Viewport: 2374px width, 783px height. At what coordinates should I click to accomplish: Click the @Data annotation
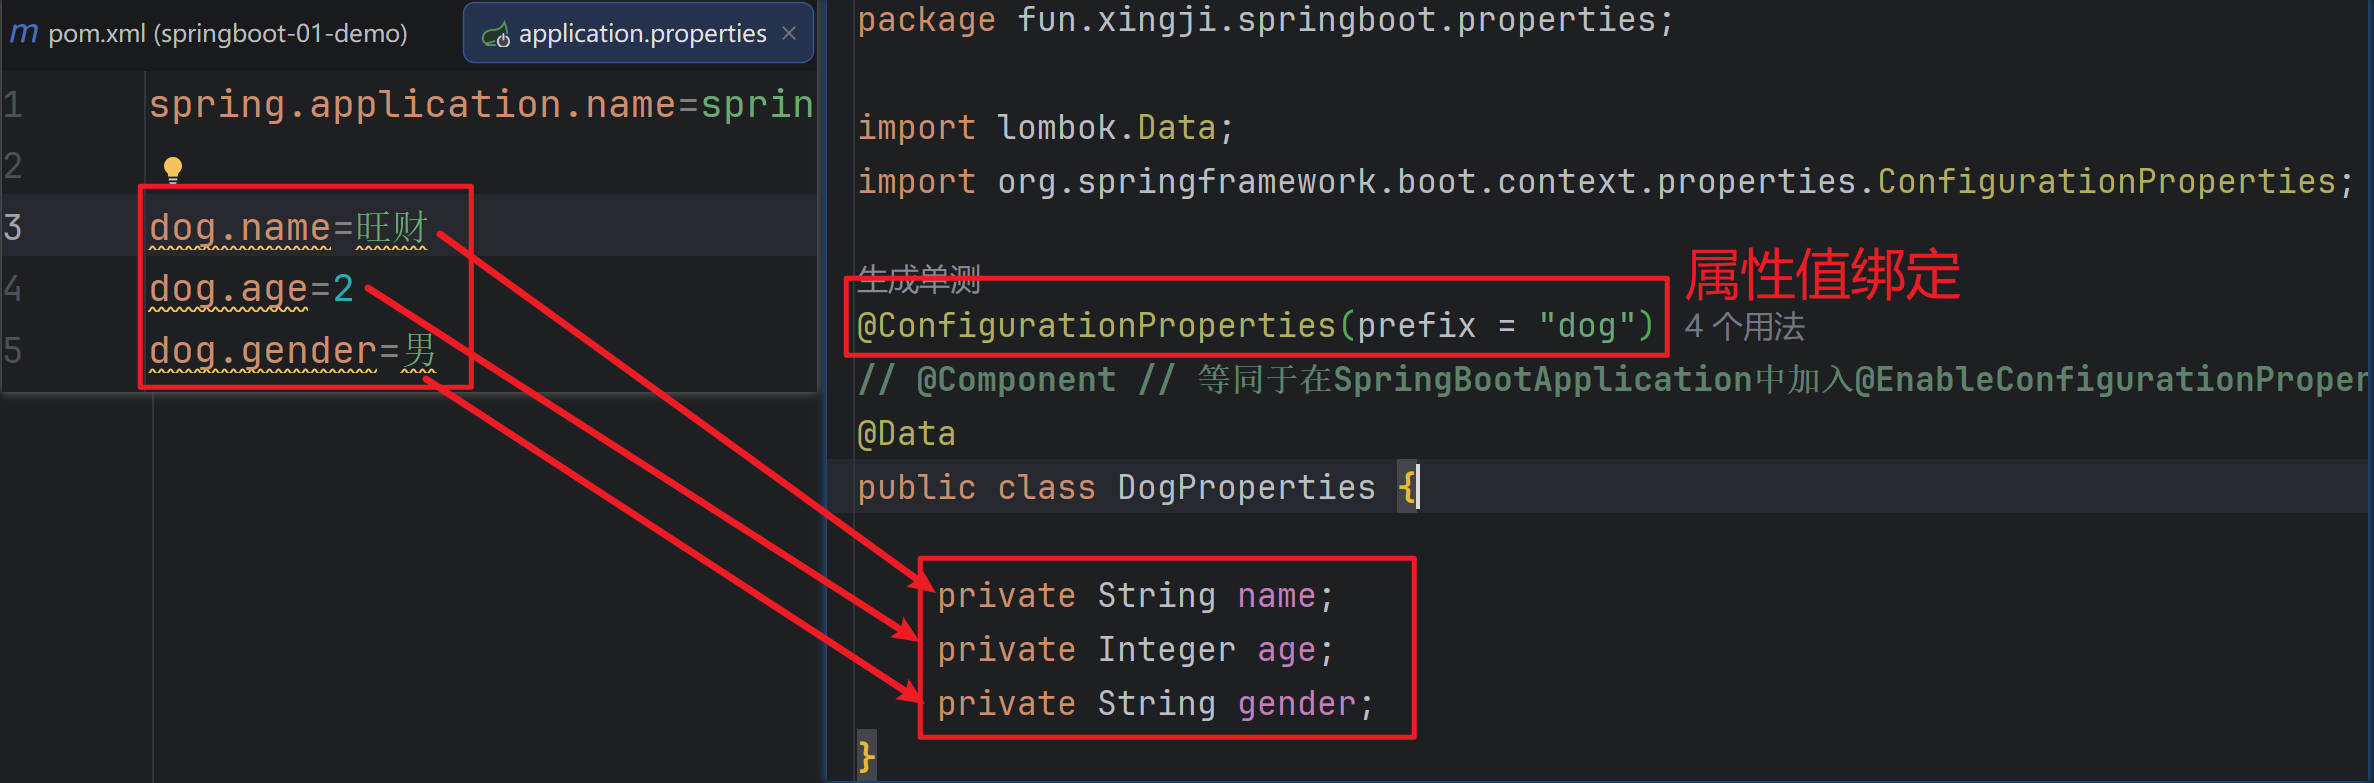(906, 434)
